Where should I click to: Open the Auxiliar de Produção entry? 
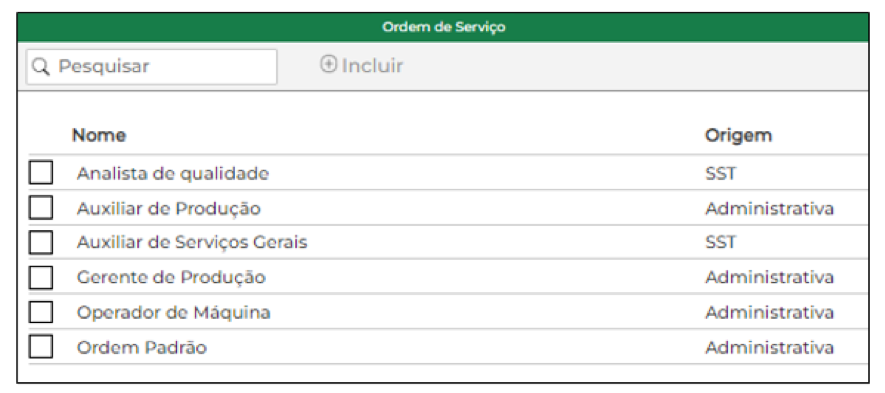click(x=169, y=209)
